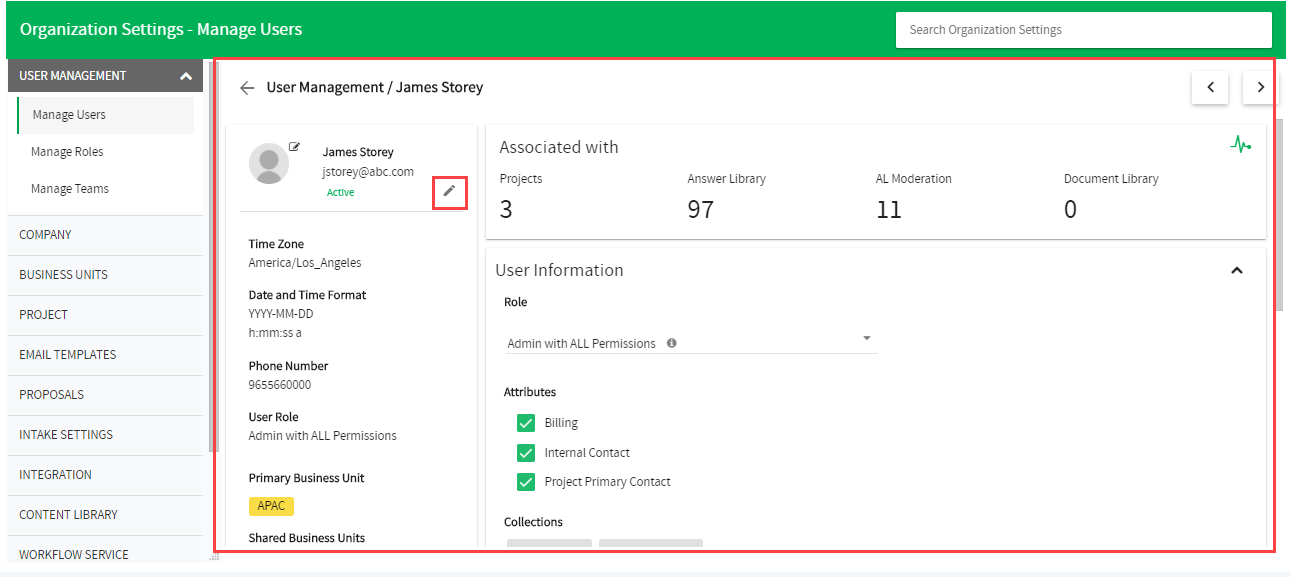
Task: Click James Storey's profile avatar
Action: (268, 164)
